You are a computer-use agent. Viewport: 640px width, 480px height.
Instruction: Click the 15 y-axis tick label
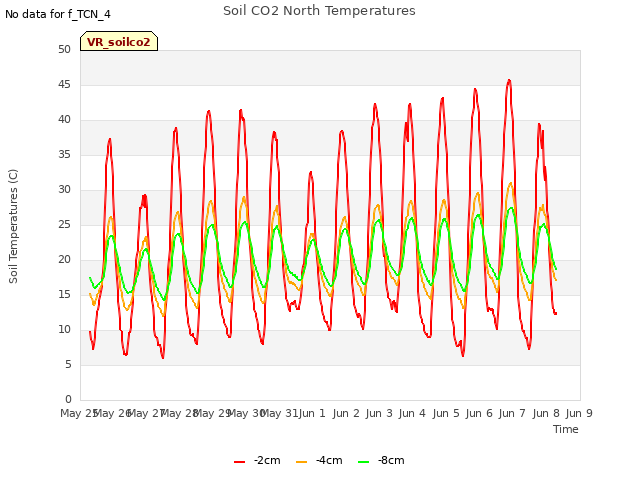click(64, 294)
